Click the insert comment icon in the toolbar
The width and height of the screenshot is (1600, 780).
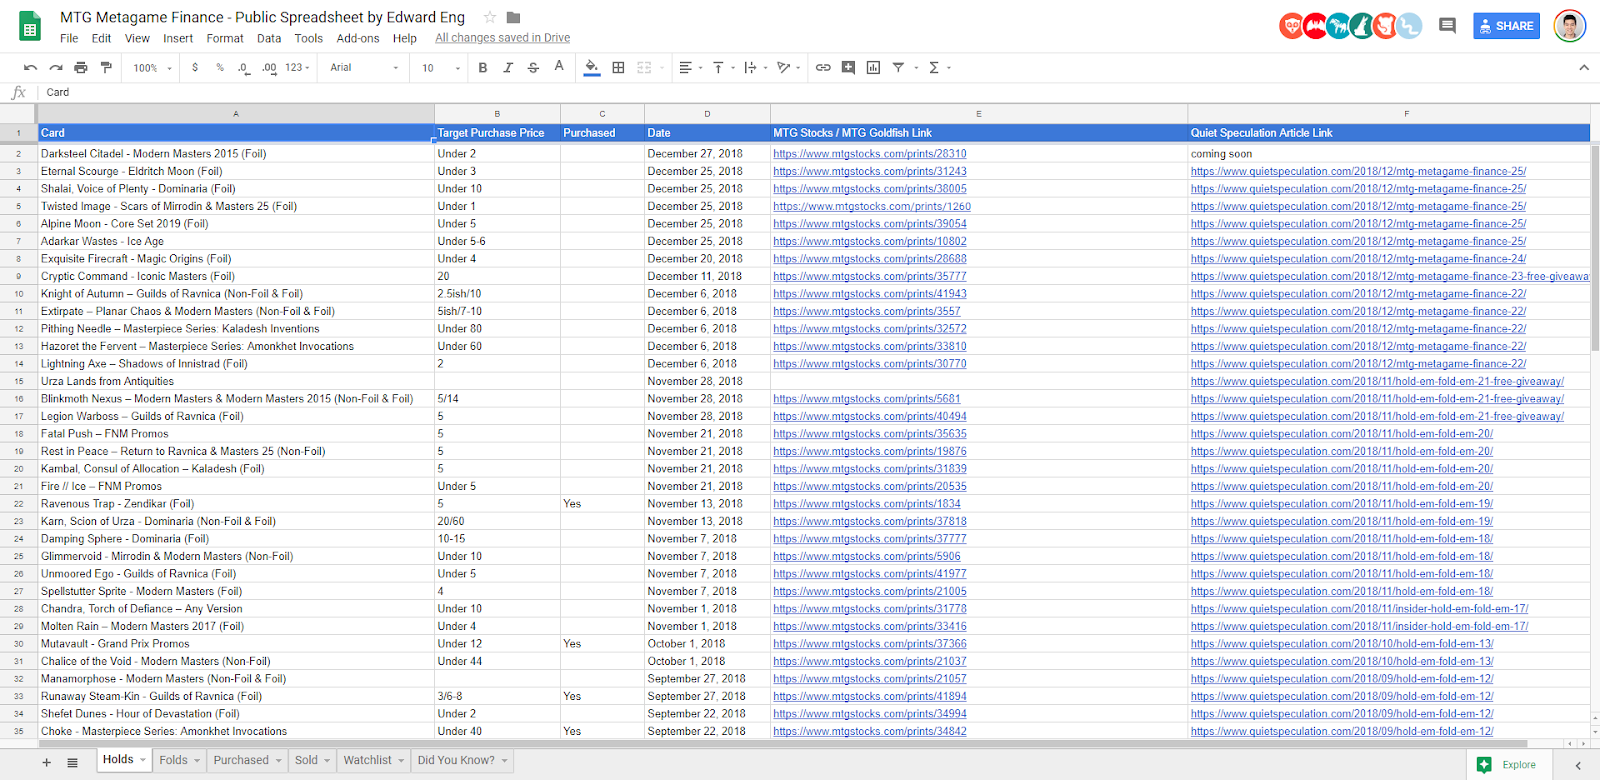tap(848, 68)
